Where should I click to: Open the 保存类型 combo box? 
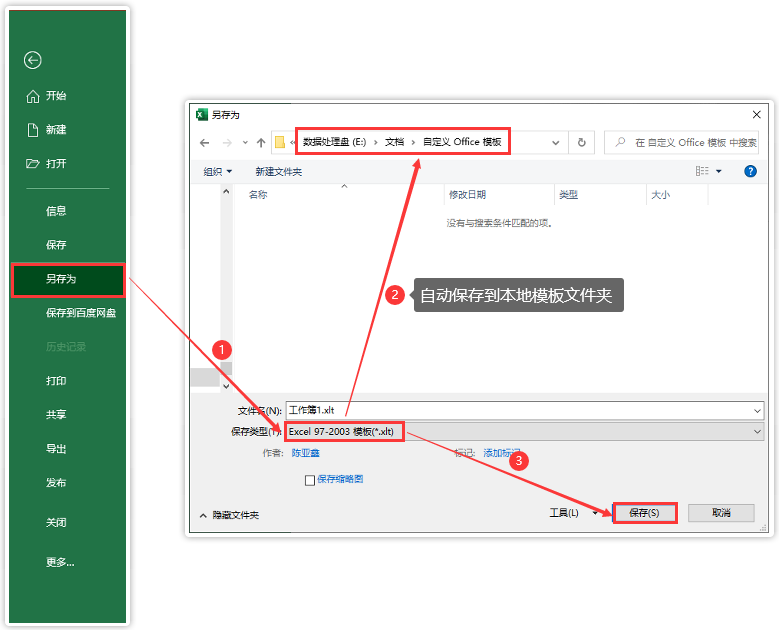pyautogui.click(x=524, y=432)
